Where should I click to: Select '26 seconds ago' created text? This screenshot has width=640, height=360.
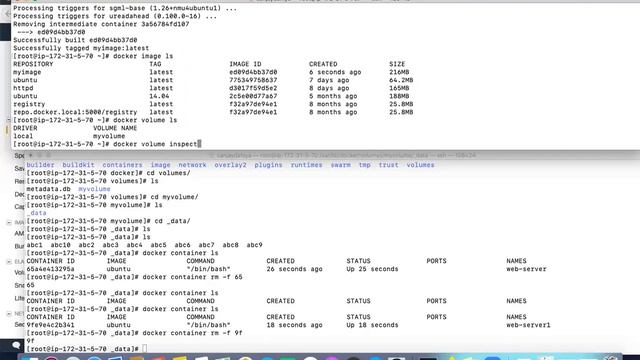pyautogui.click(x=294, y=269)
